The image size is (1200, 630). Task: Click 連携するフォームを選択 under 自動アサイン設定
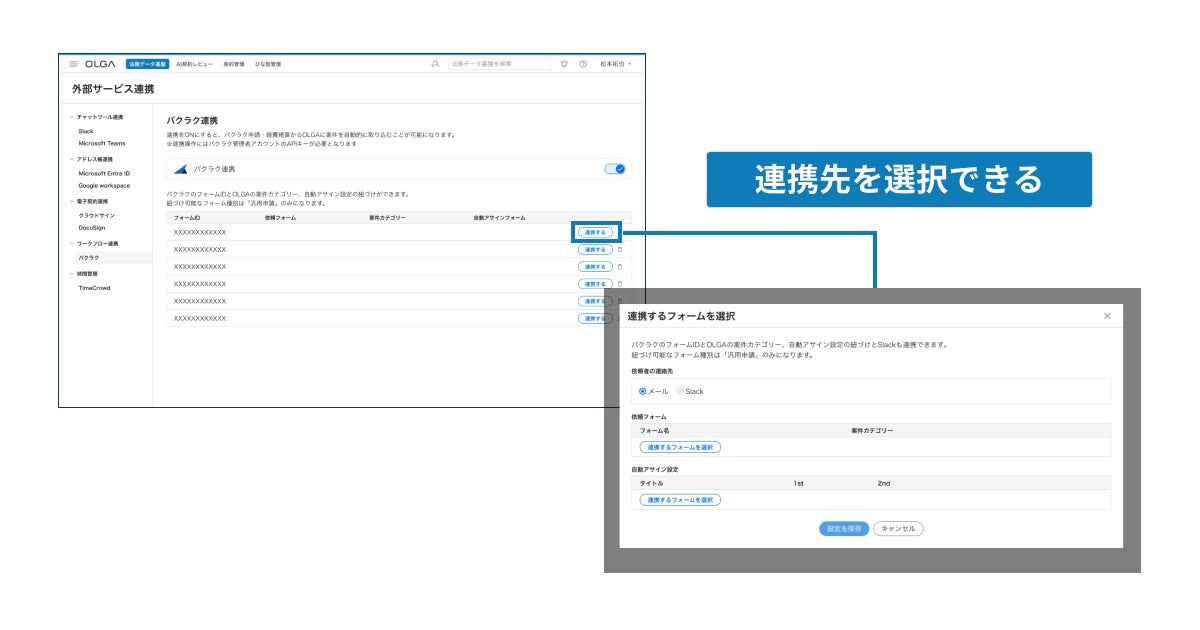(x=680, y=499)
